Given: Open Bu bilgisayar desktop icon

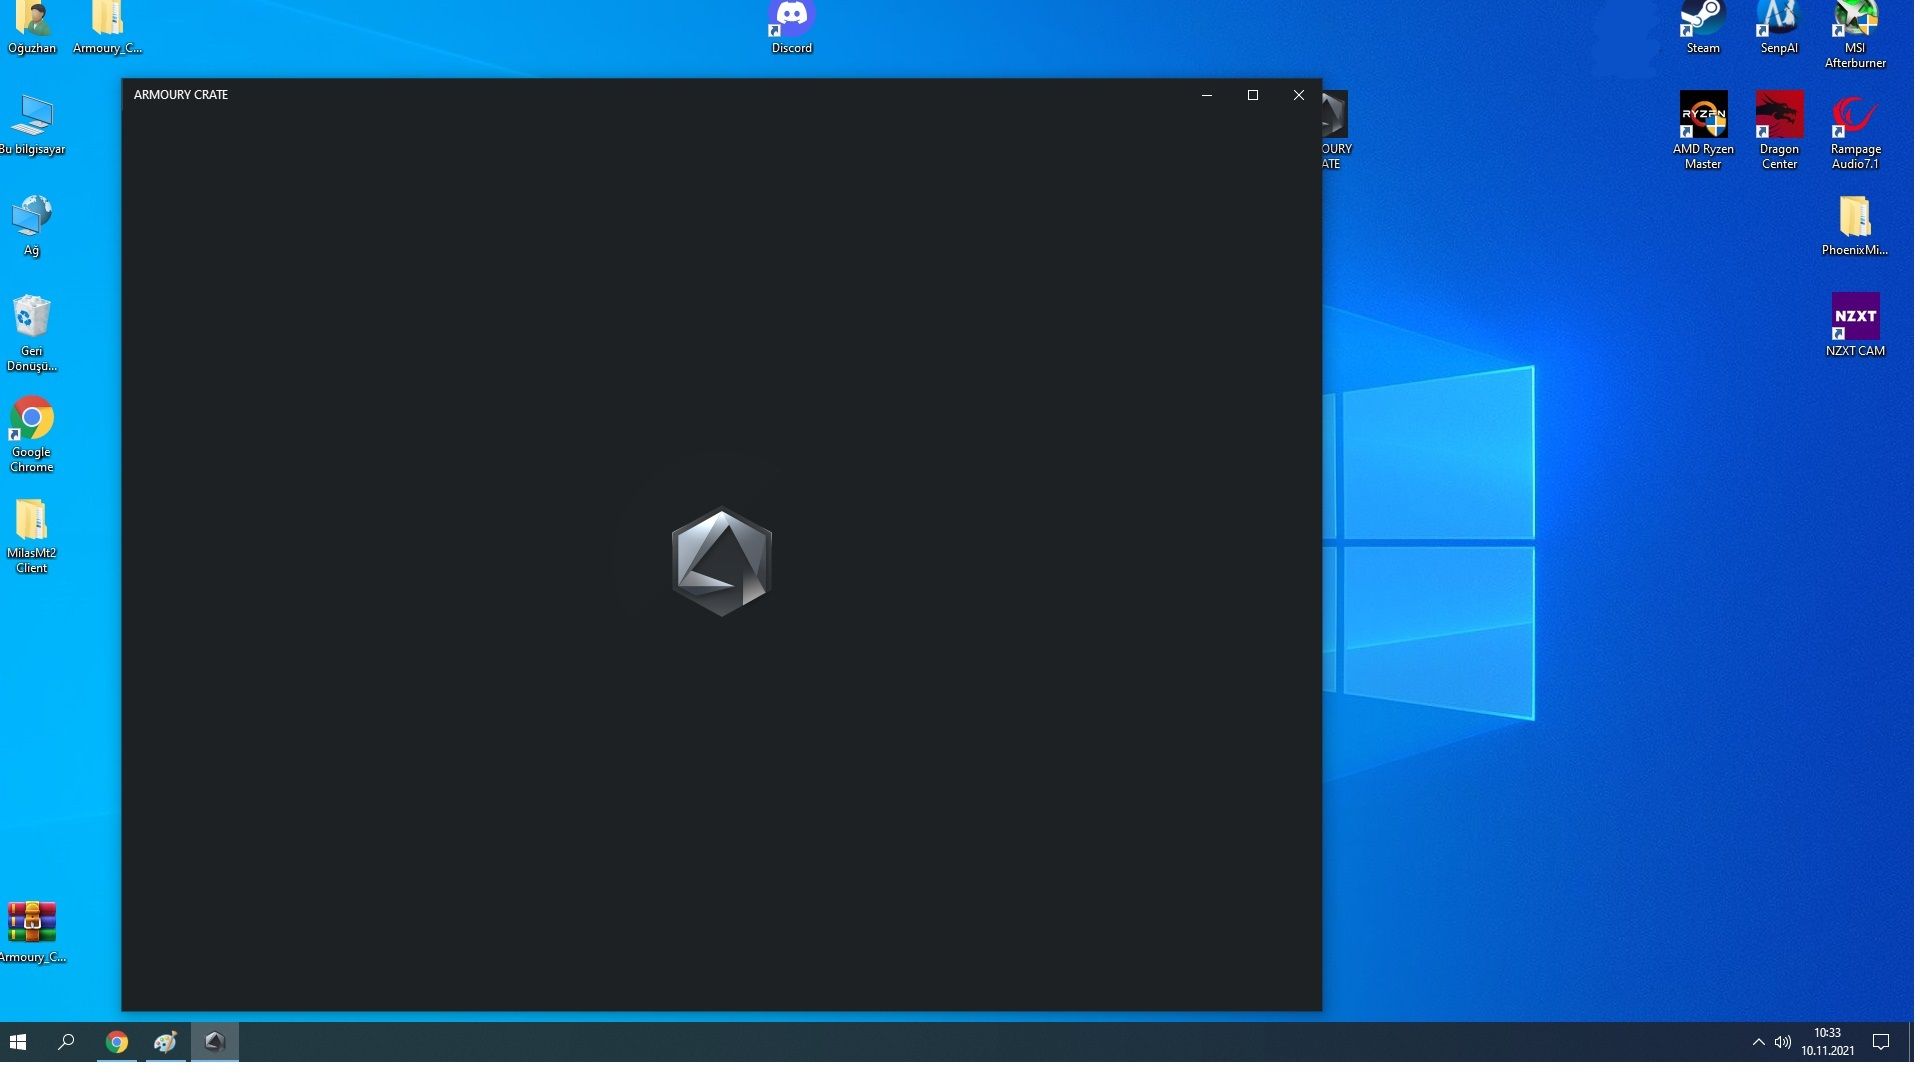Looking at the screenshot, I should click(x=31, y=117).
